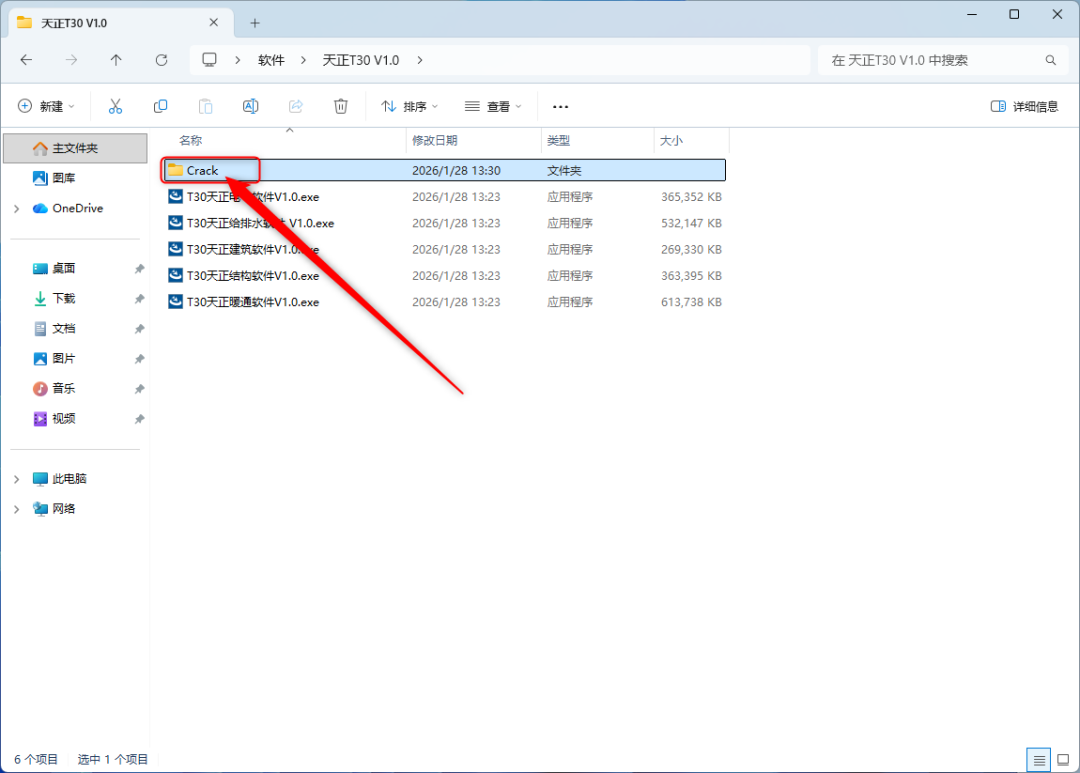This screenshot has width=1080, height=773.
Task: Open the three-dots more options menu
Action: [561, 107]
